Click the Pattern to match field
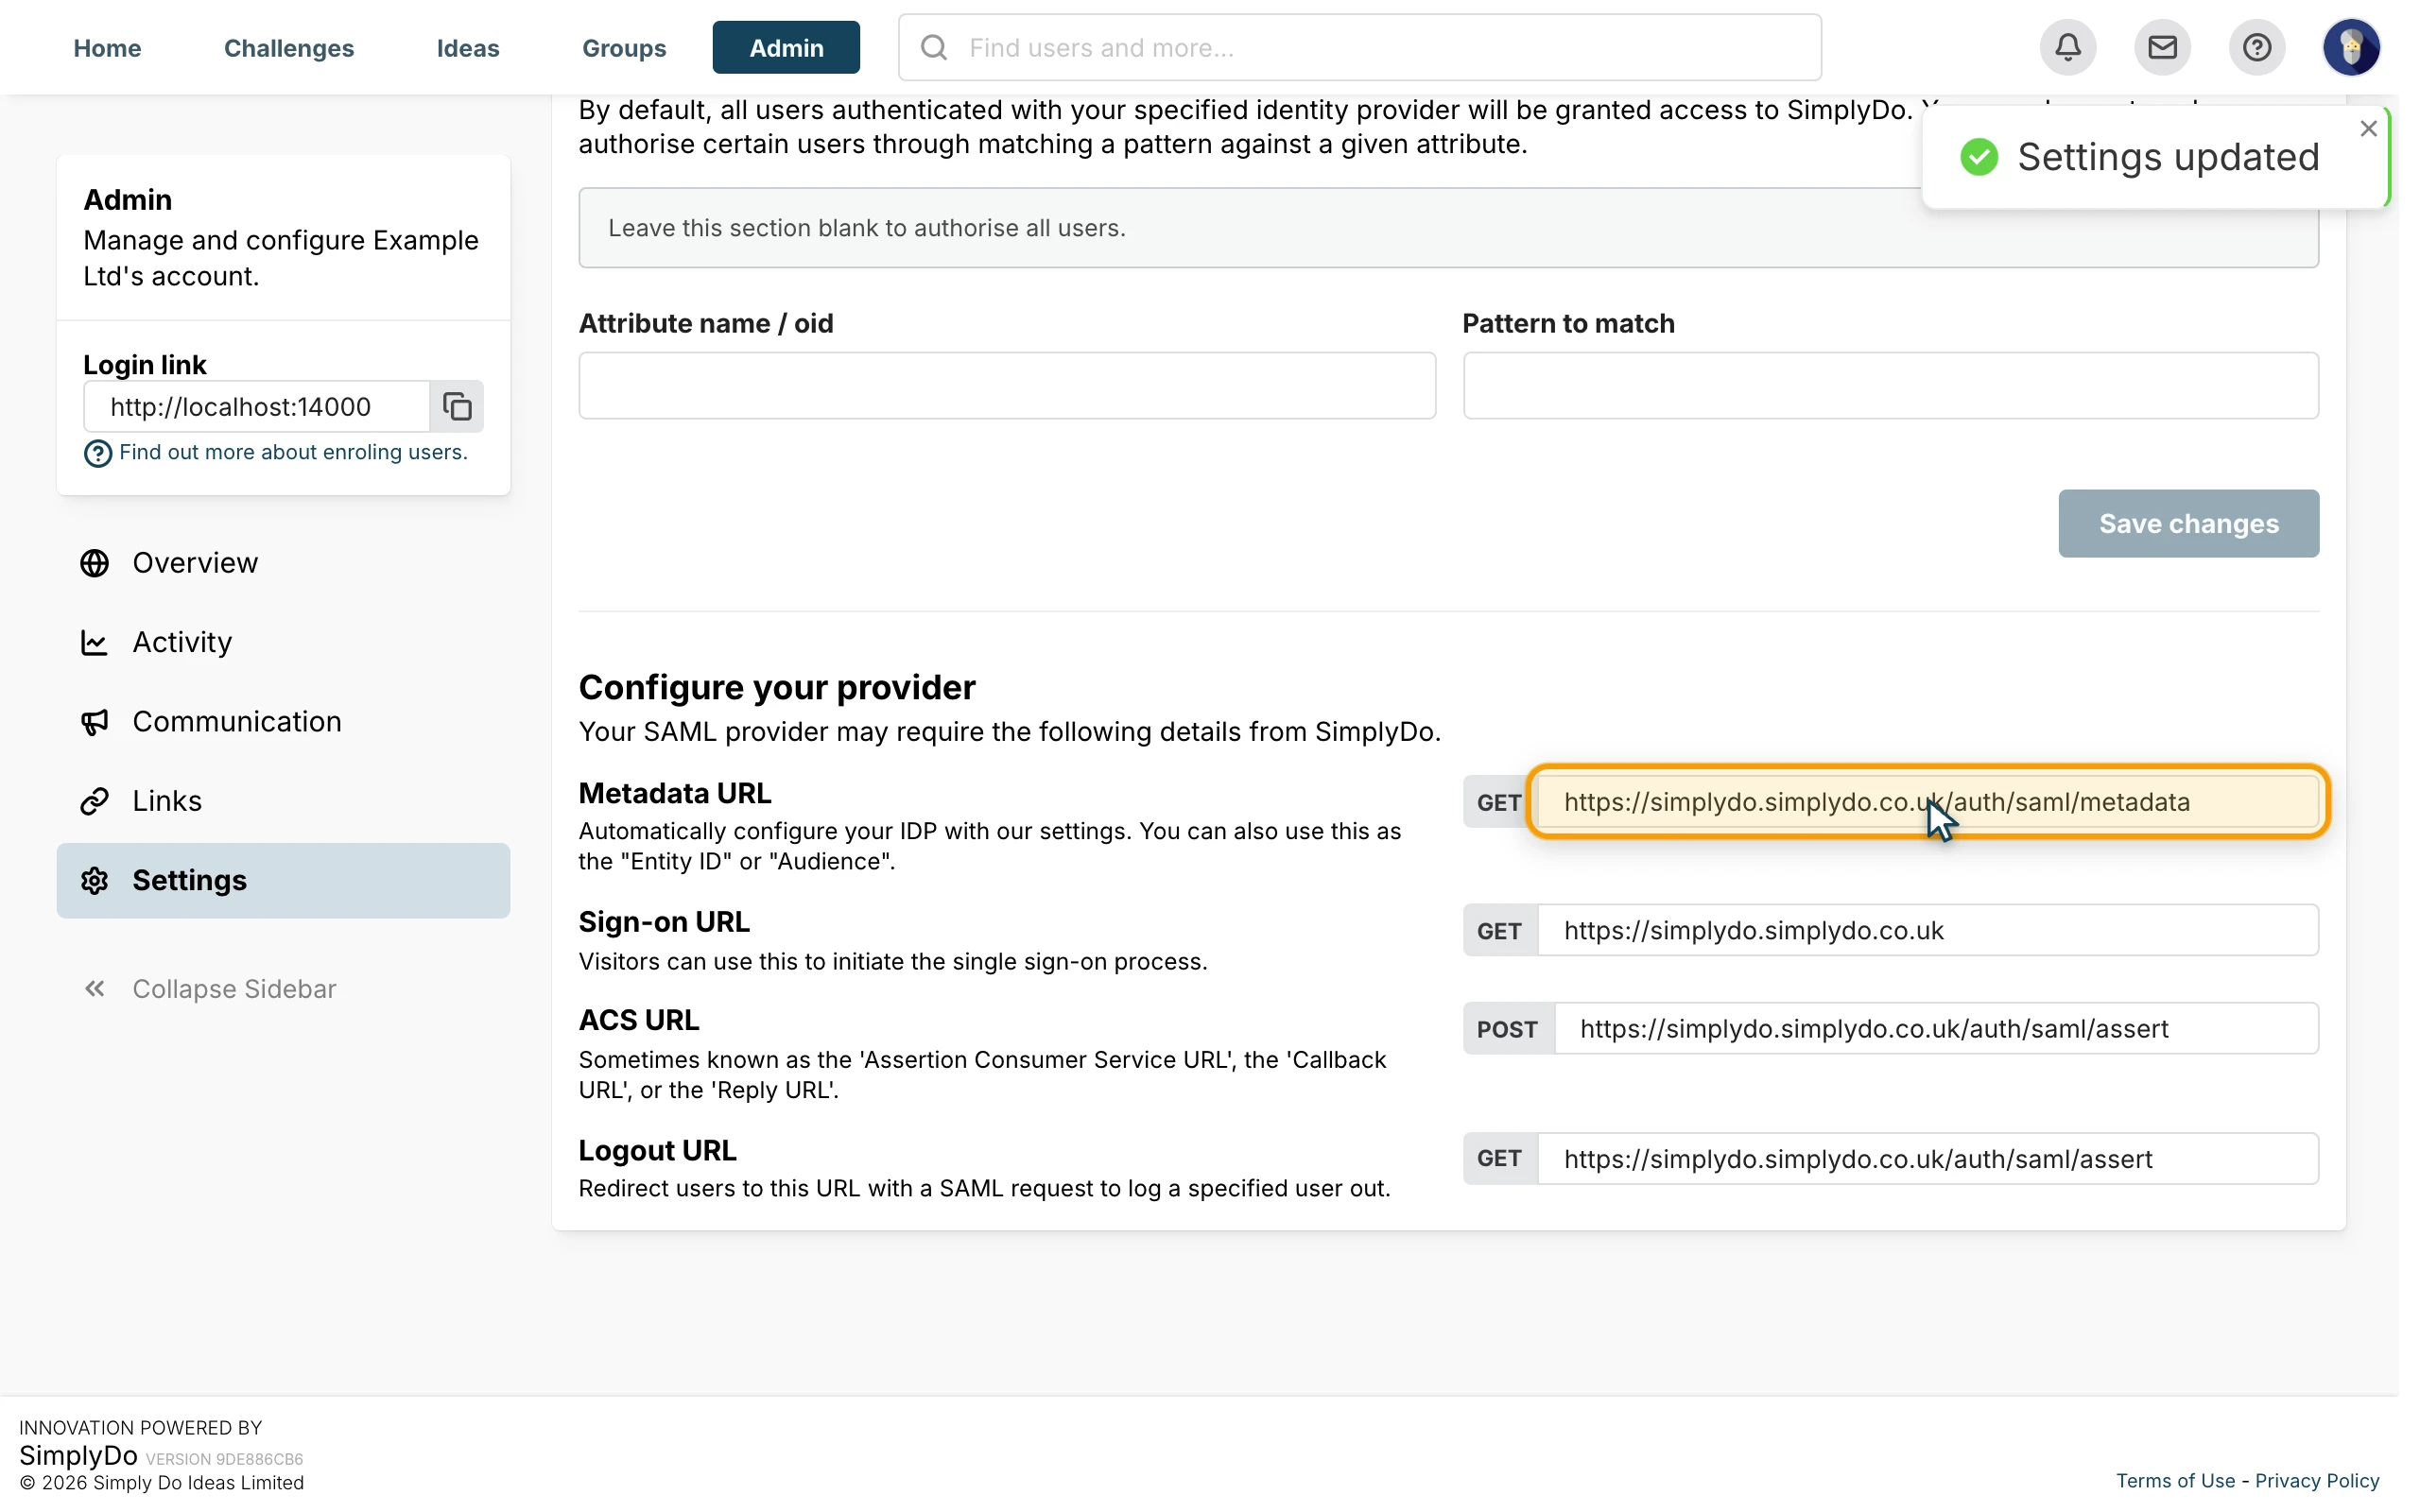This screenshot has width=2420, height=1512. click(x=1890, y=385)
